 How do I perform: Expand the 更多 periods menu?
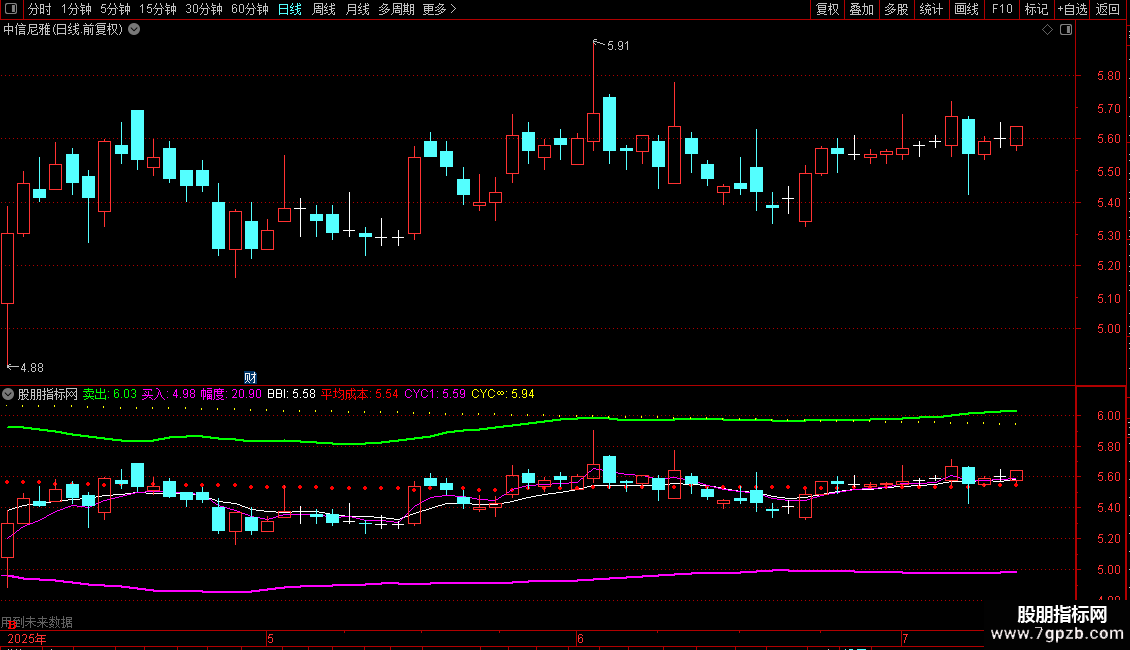(x=440, y=9)
